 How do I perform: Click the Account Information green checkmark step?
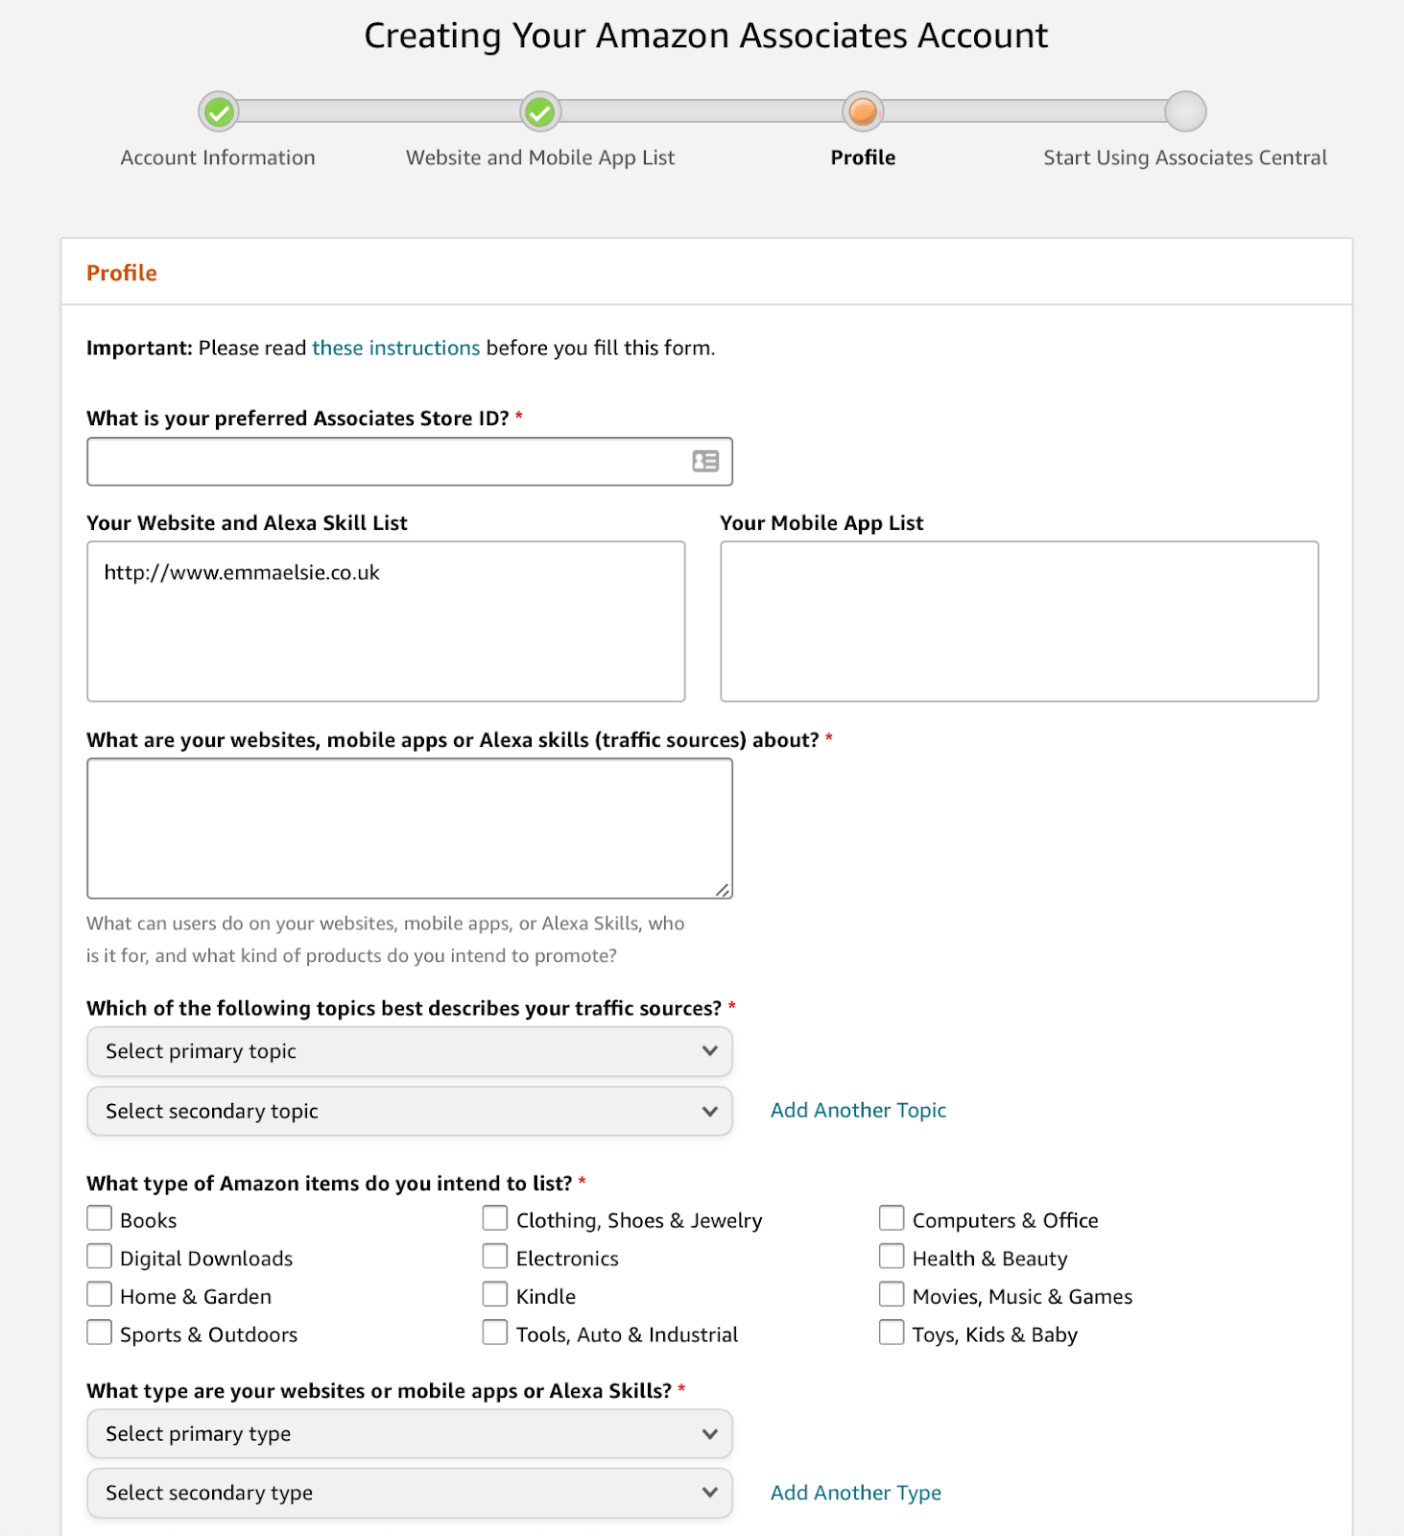[x=218, y=112]
